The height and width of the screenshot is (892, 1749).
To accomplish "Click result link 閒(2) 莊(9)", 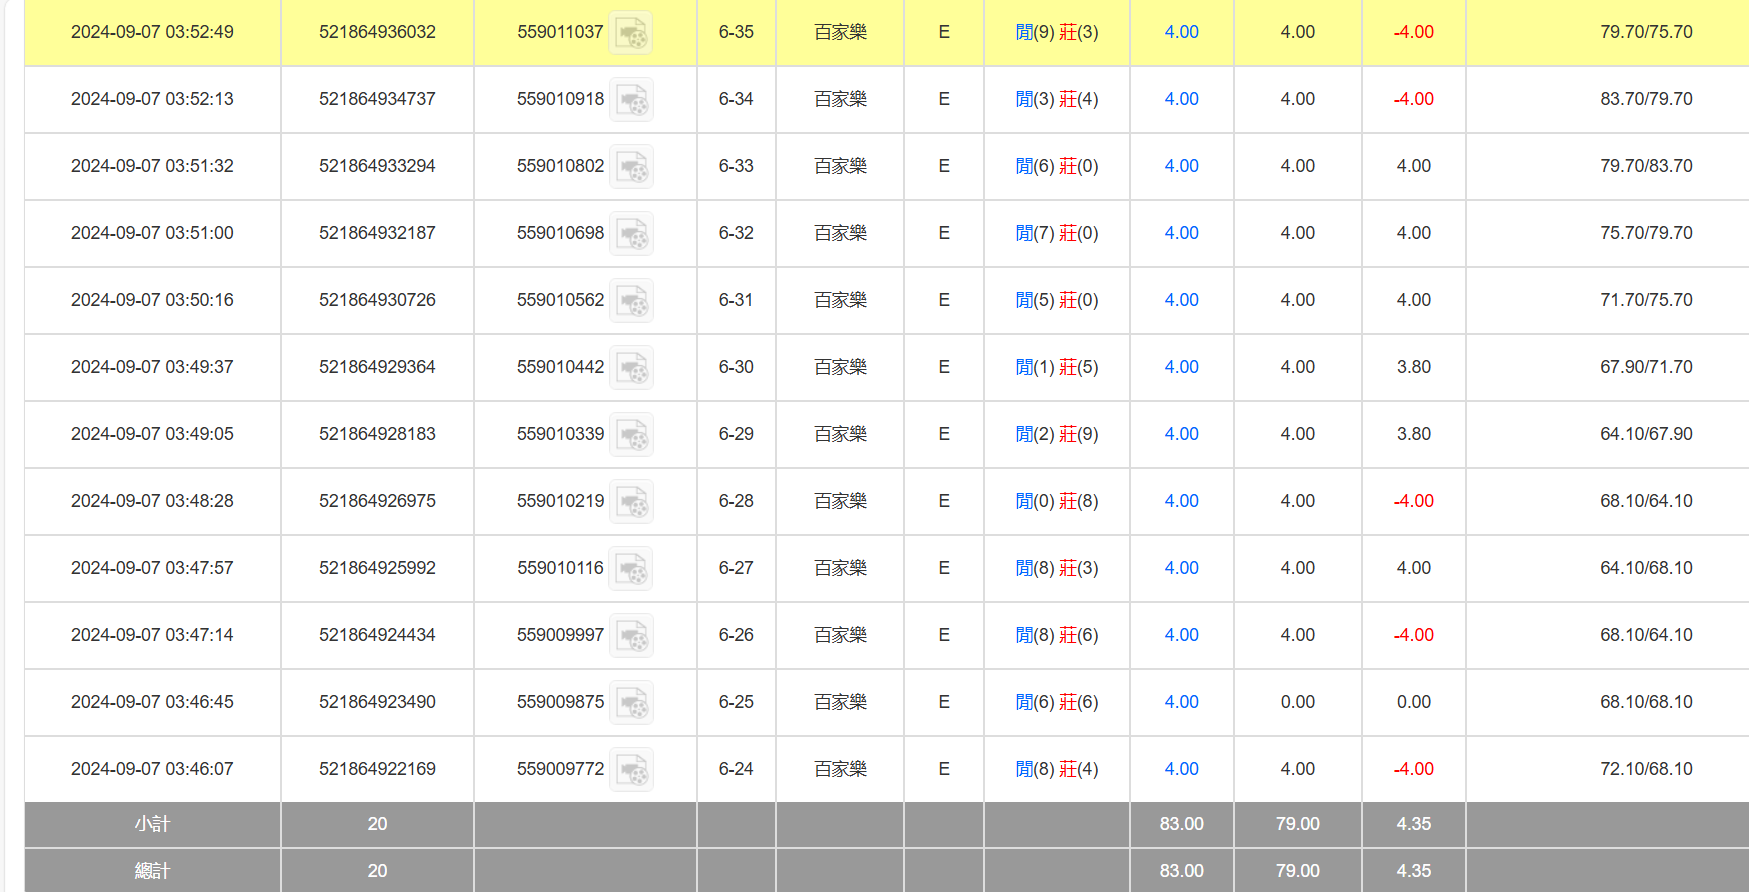I will coord(1056,434).
